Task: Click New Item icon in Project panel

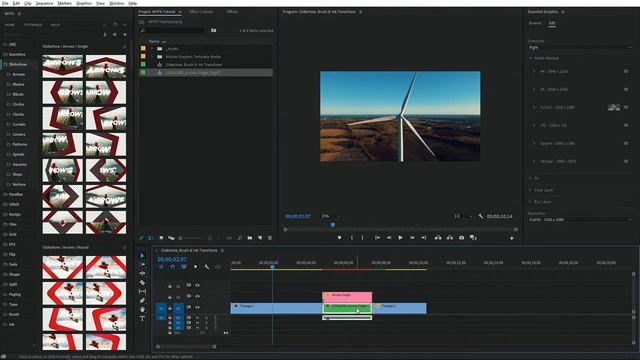Action: click(x=260, y=238)
